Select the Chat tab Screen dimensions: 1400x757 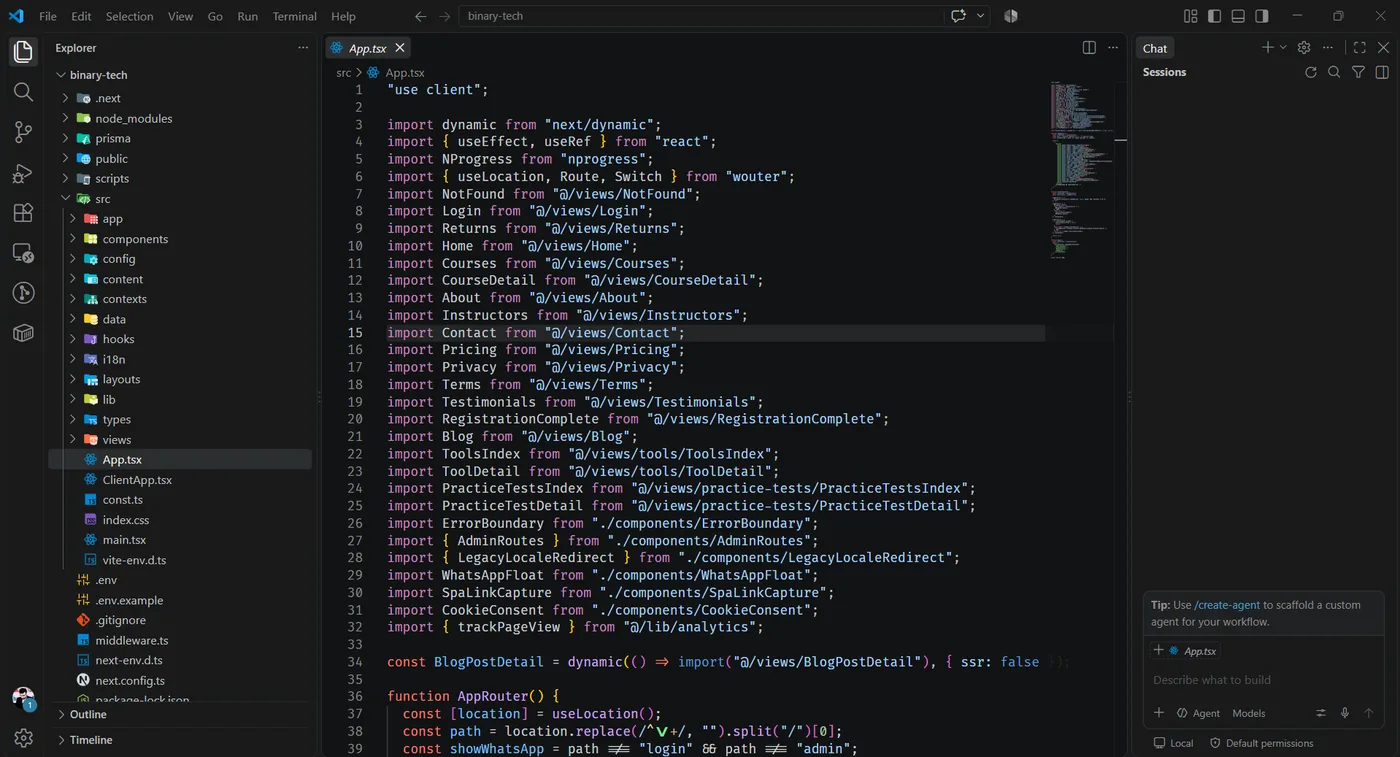click(x=1155, y=48)
